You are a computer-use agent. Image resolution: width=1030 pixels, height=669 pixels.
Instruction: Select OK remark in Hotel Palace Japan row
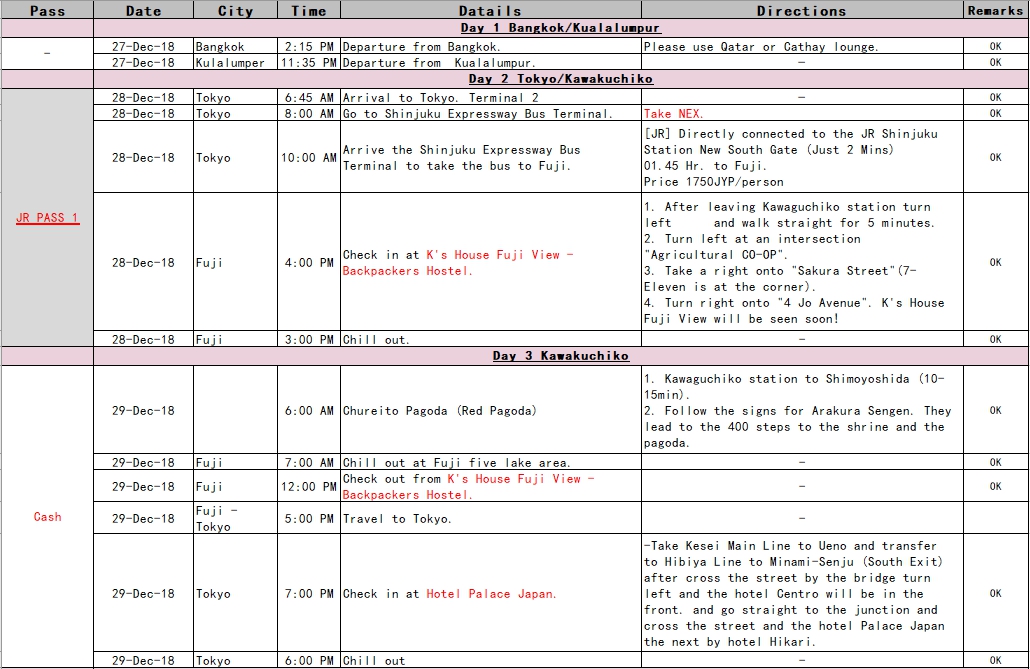pyautogui.click(x=996, y=593)
